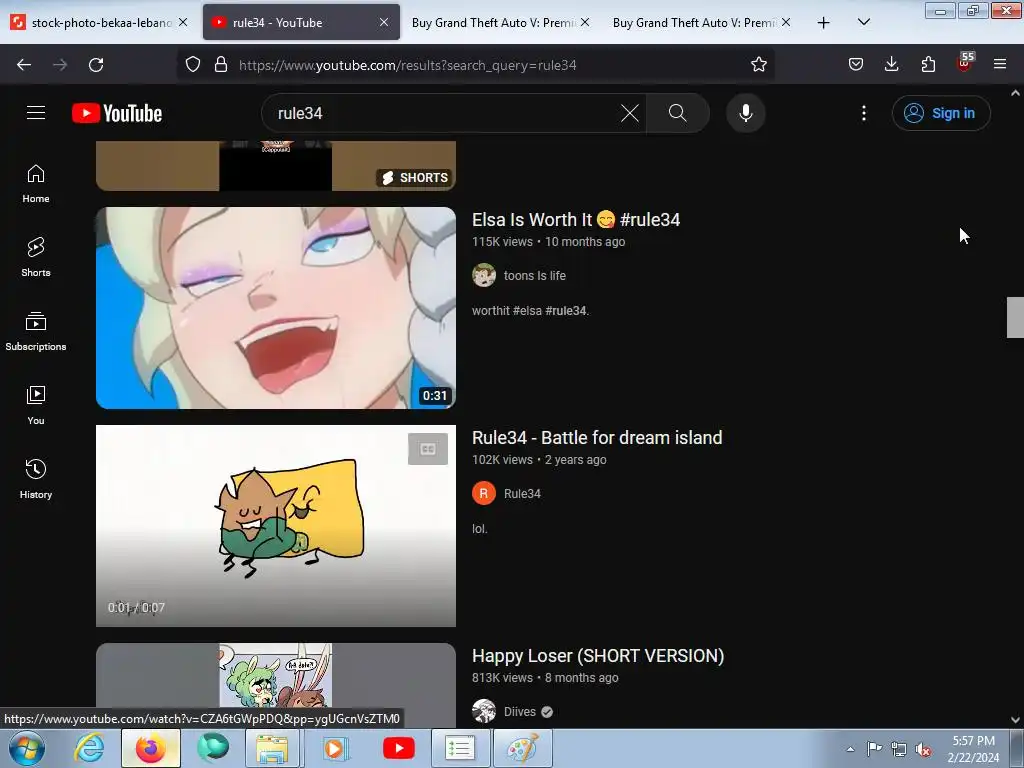This screenshot has width=1024, height=768.
Task: Open the Windows Start menu
Action: coord(27,748)
